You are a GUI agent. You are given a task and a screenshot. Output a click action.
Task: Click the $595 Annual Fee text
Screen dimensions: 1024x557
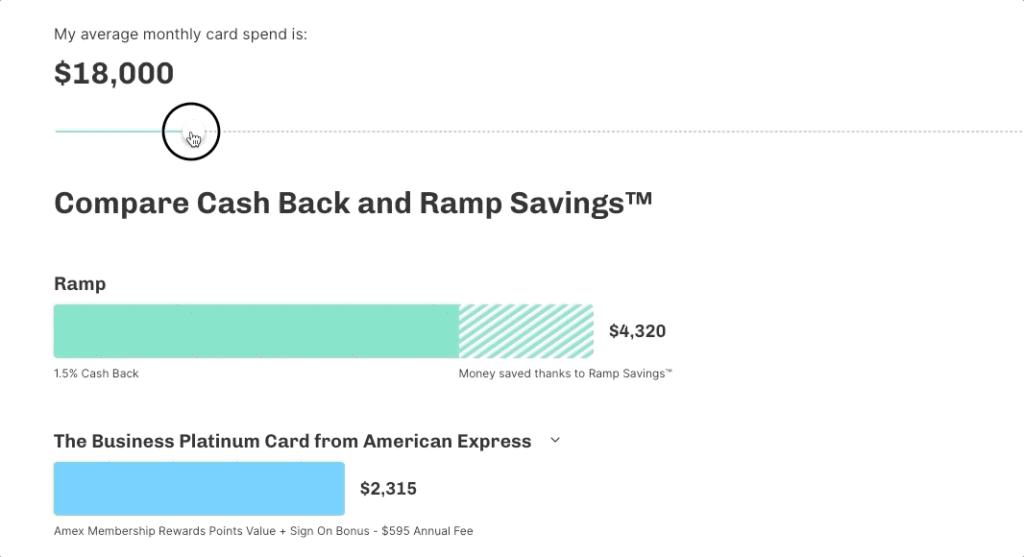tap(427, 531)
